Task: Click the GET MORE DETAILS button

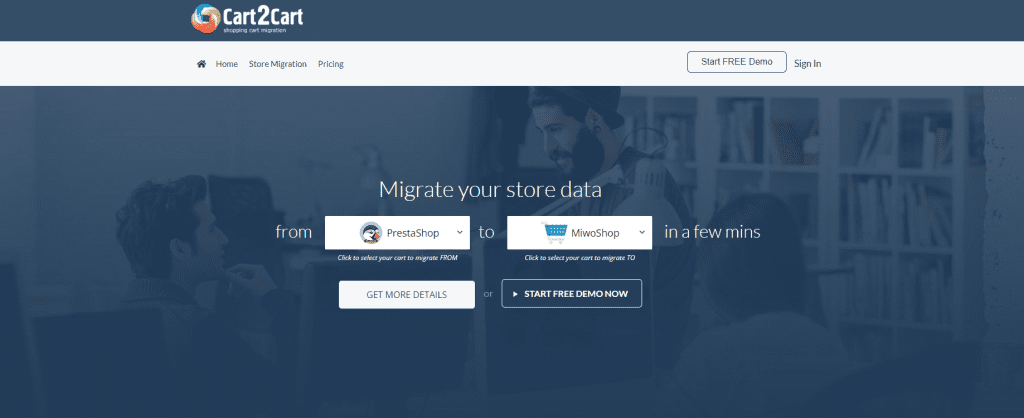Action: [x=407, y=295]
